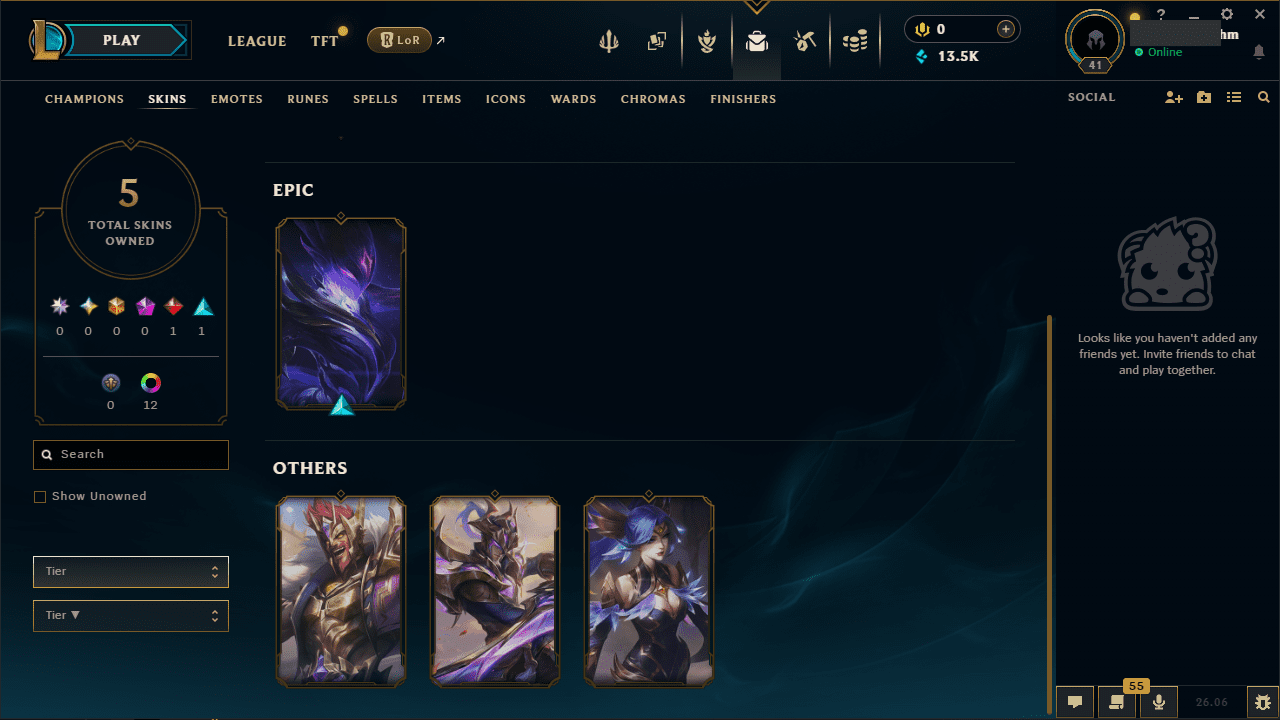Open the Store coins icon

(854, 41)
